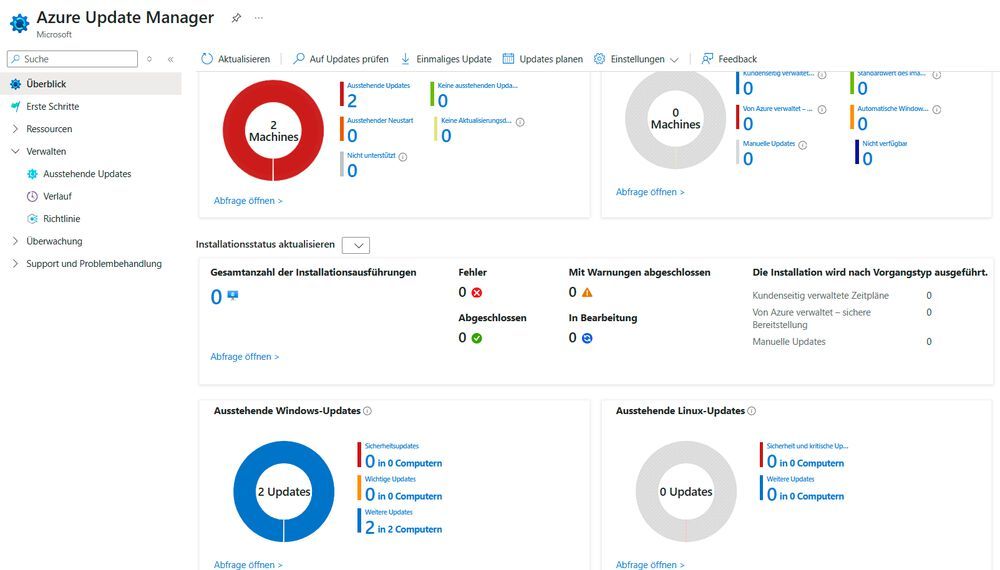This screenshot has width=1000, height=570.
Task: Click the info icon beside Von Azure verwaltet
Action: (822, 110)
